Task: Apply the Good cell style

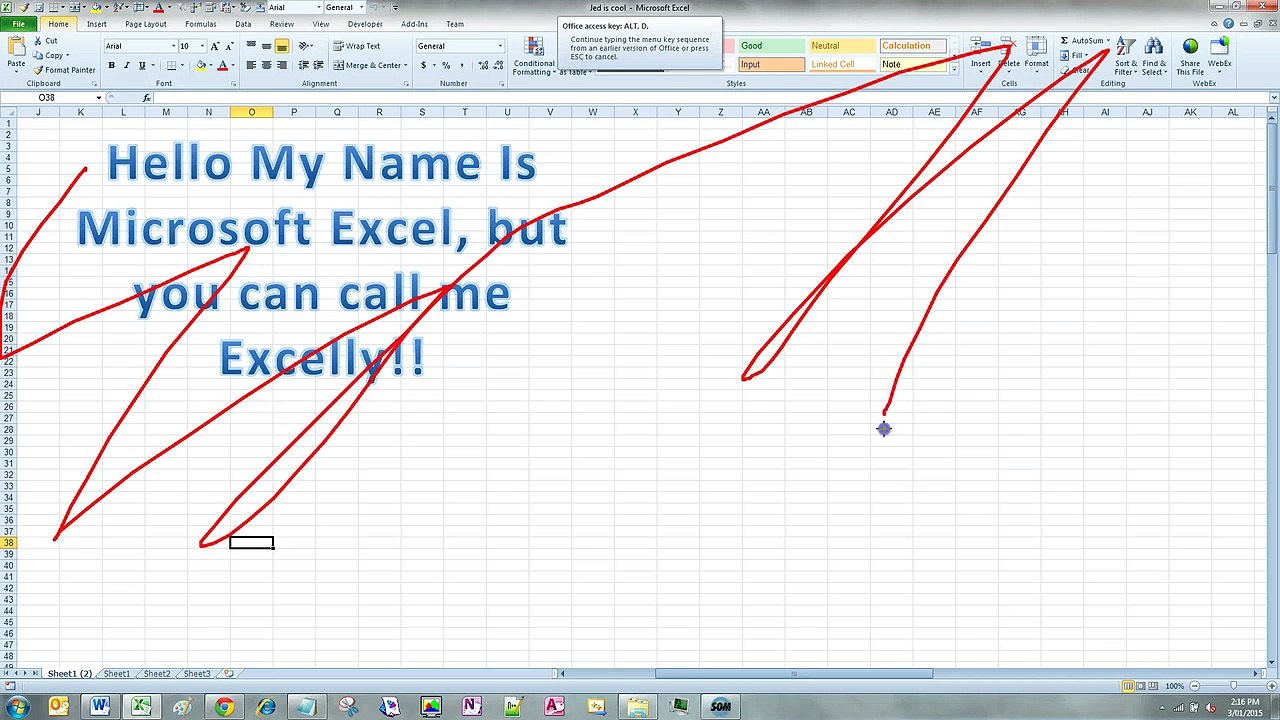Action: click(x=771, y=46)
